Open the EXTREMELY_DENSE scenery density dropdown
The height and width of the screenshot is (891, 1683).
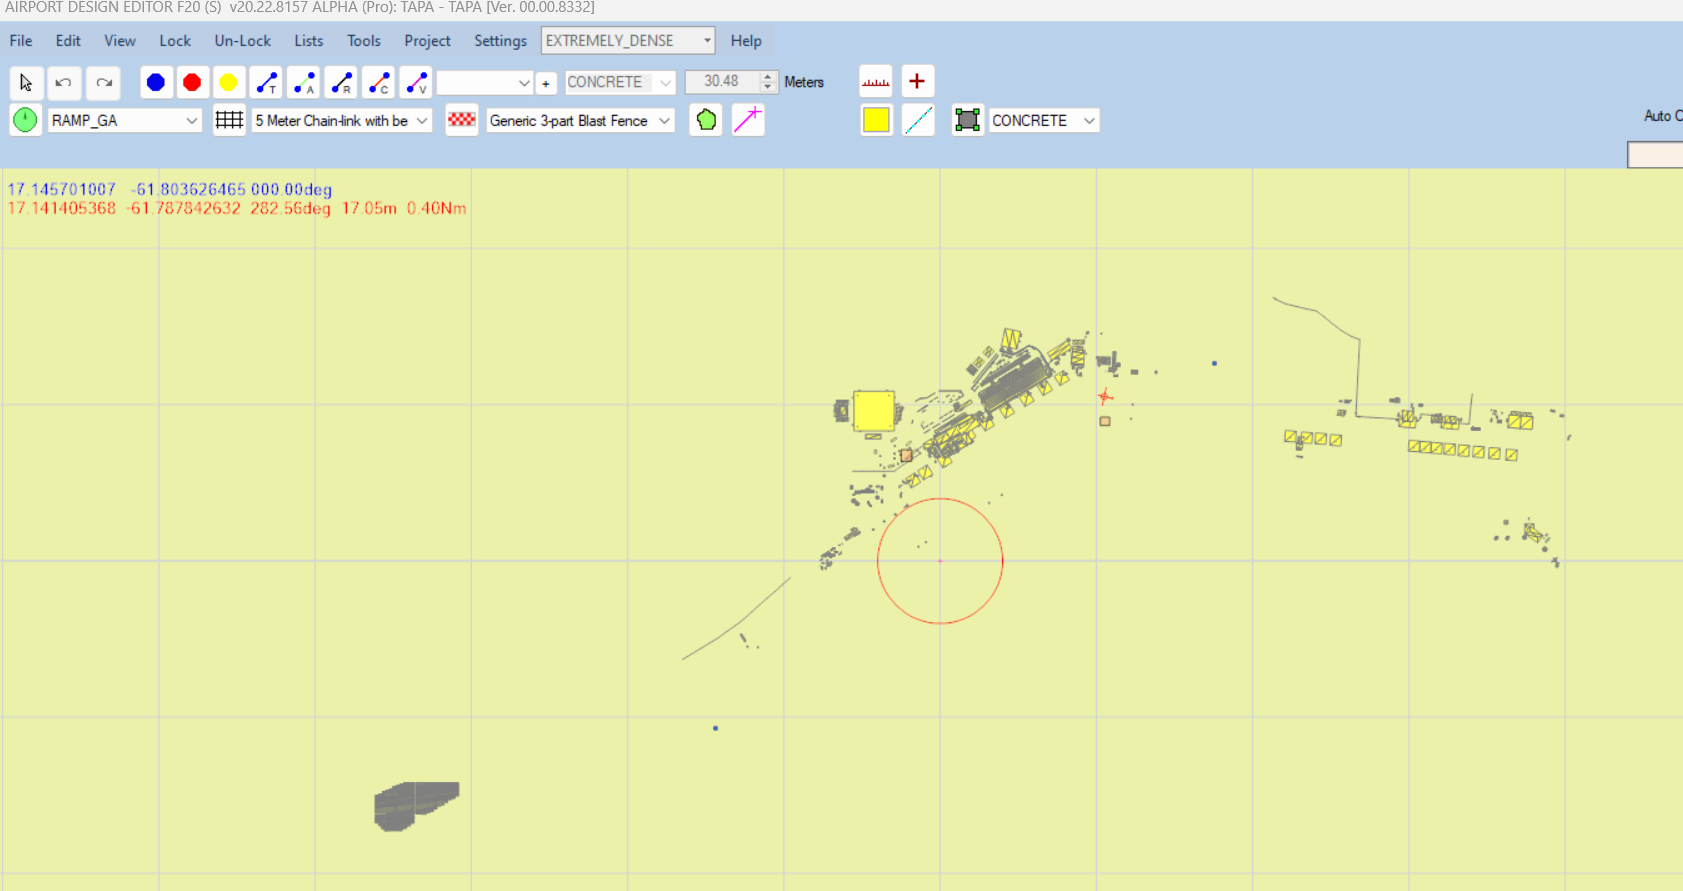click(x=706, y=41)
